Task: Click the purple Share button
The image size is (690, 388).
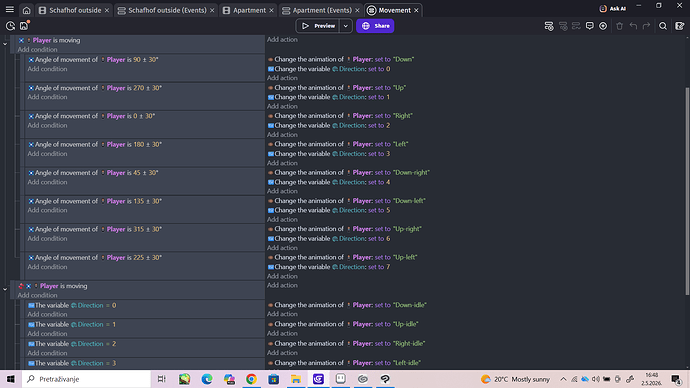Action: click(375, 26)
